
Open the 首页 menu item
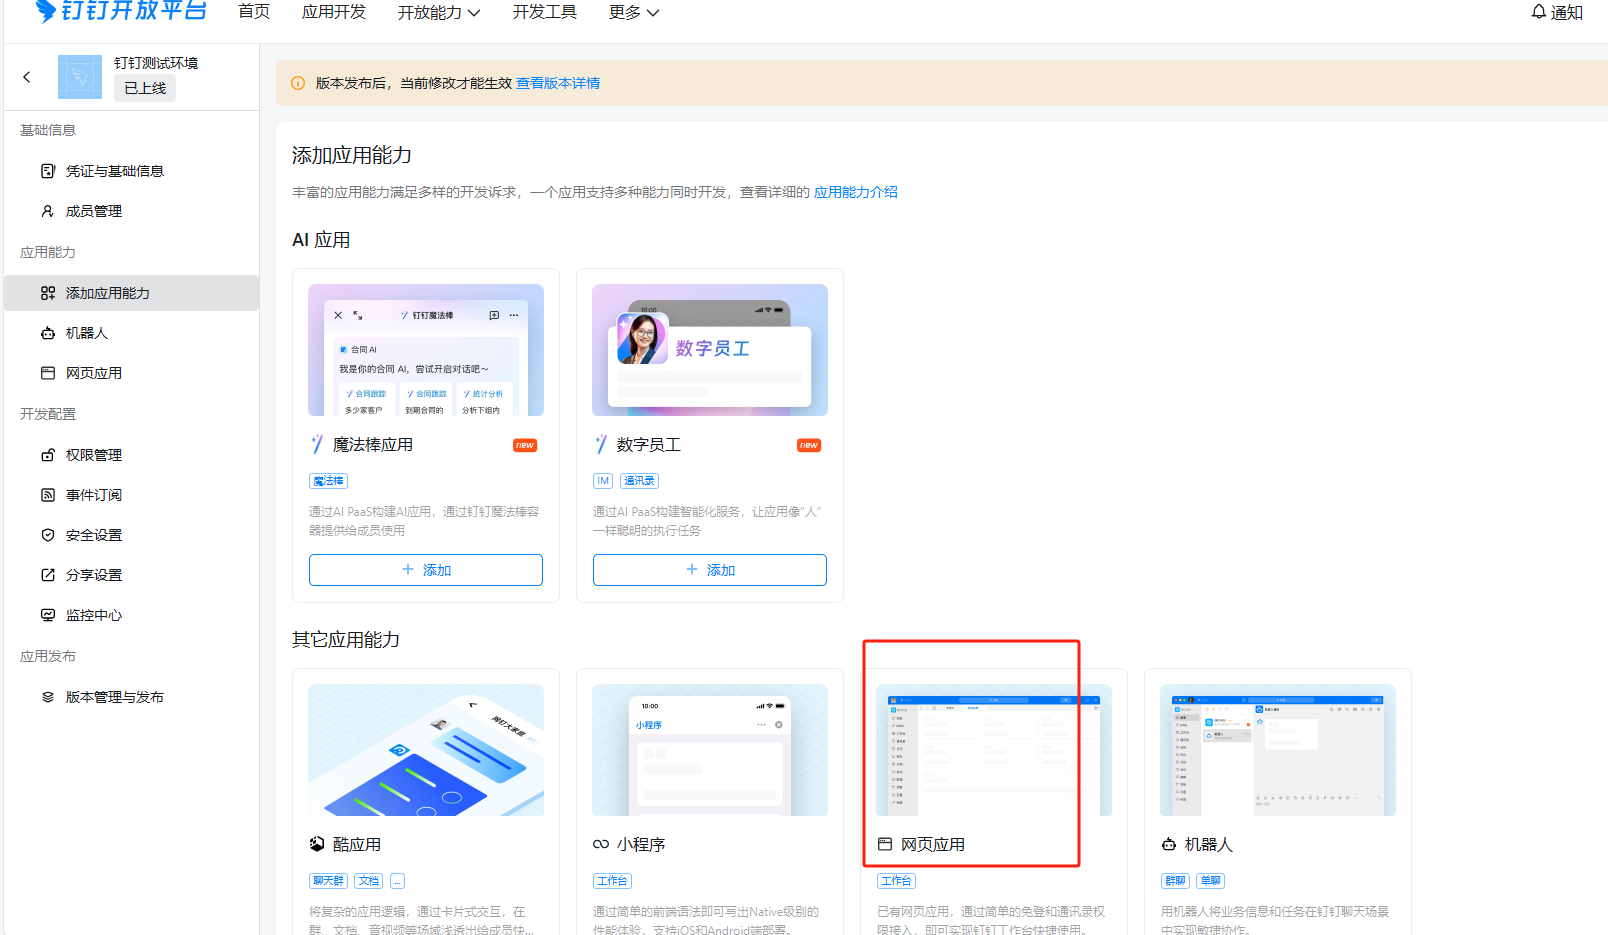pos(254,12)
